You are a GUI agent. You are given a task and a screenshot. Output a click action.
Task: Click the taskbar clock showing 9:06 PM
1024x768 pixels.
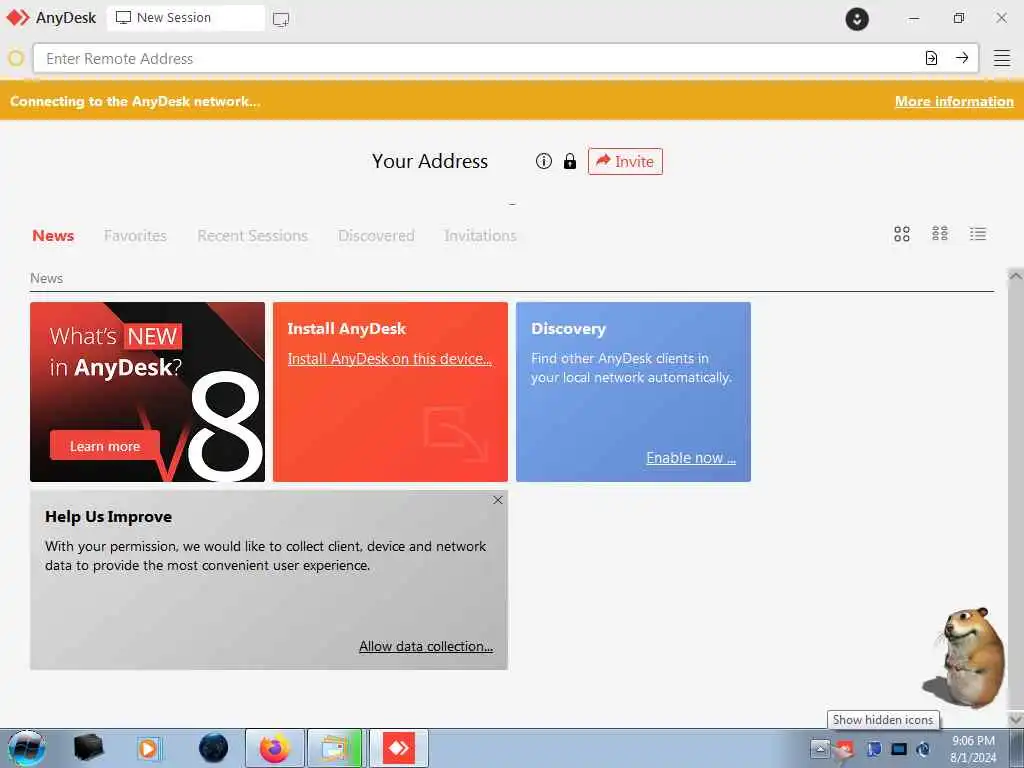pyautogui.click(x=973, y=748)
